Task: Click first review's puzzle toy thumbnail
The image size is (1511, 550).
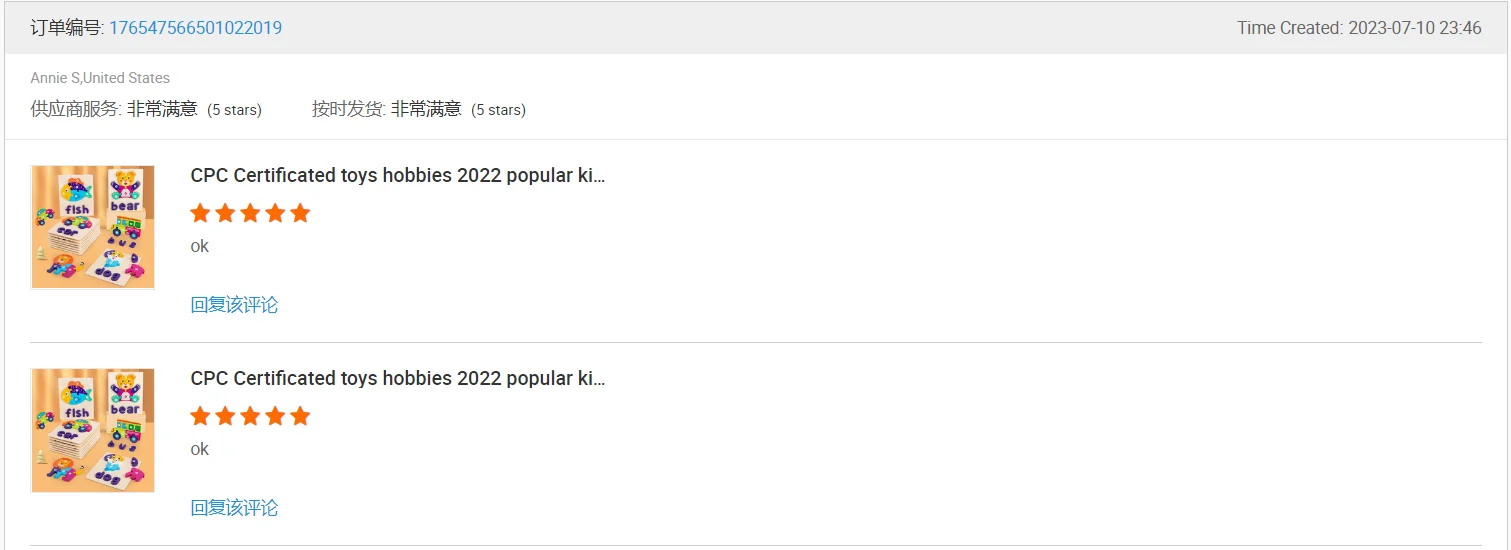Action: tap(93, 227)
